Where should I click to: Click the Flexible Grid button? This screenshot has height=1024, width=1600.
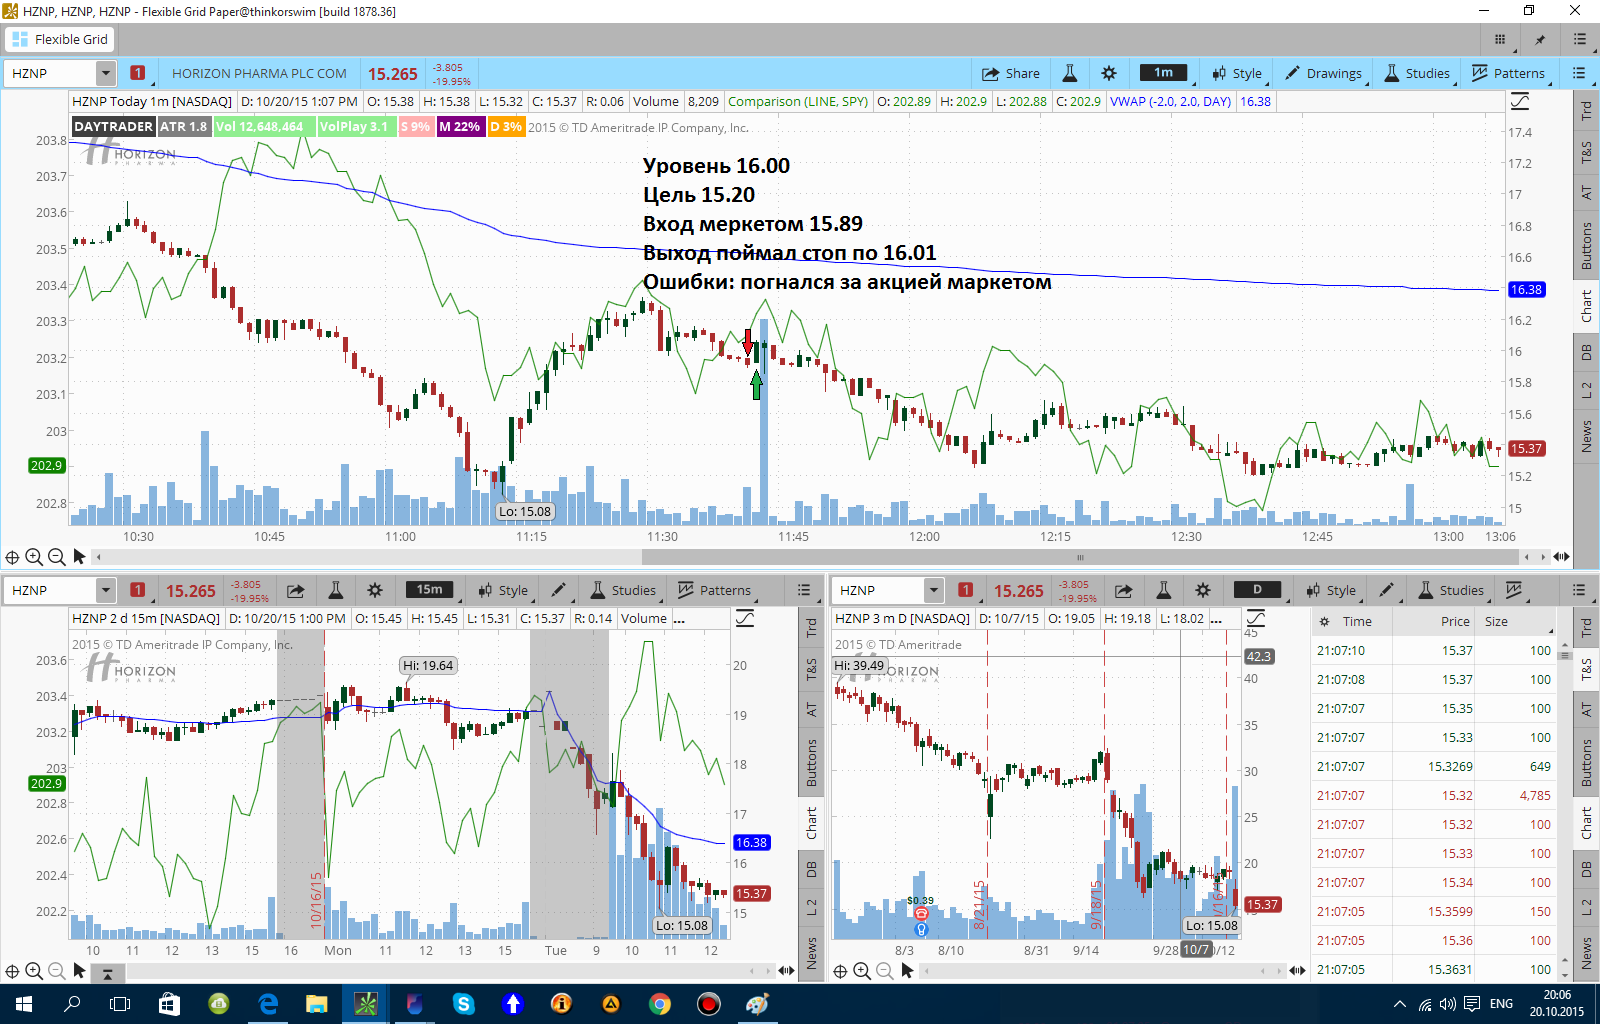tap(60, 39)
